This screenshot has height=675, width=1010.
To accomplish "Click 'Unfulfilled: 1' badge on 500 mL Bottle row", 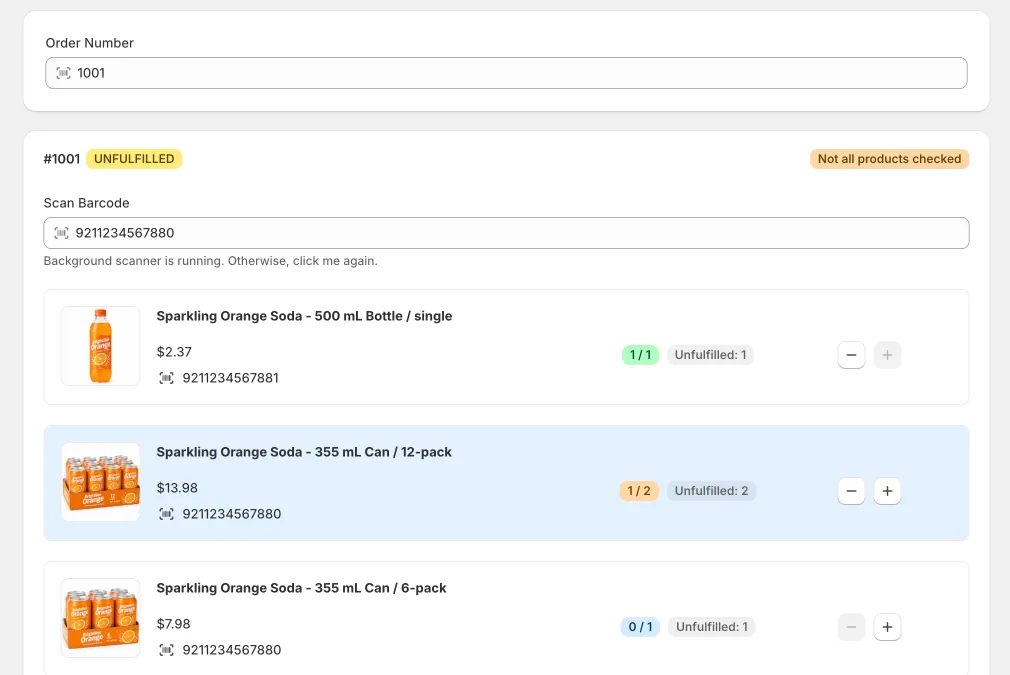I will [x=710, y=355].
